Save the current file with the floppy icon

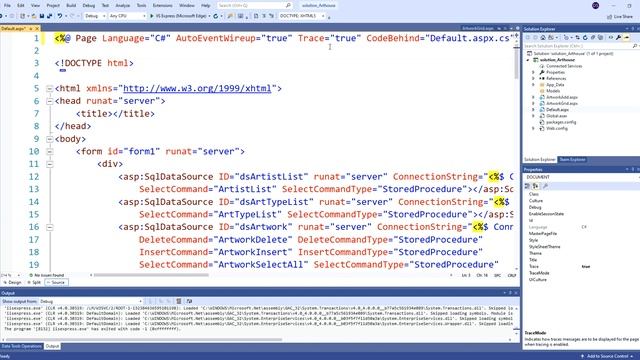[x=42, y=16]
